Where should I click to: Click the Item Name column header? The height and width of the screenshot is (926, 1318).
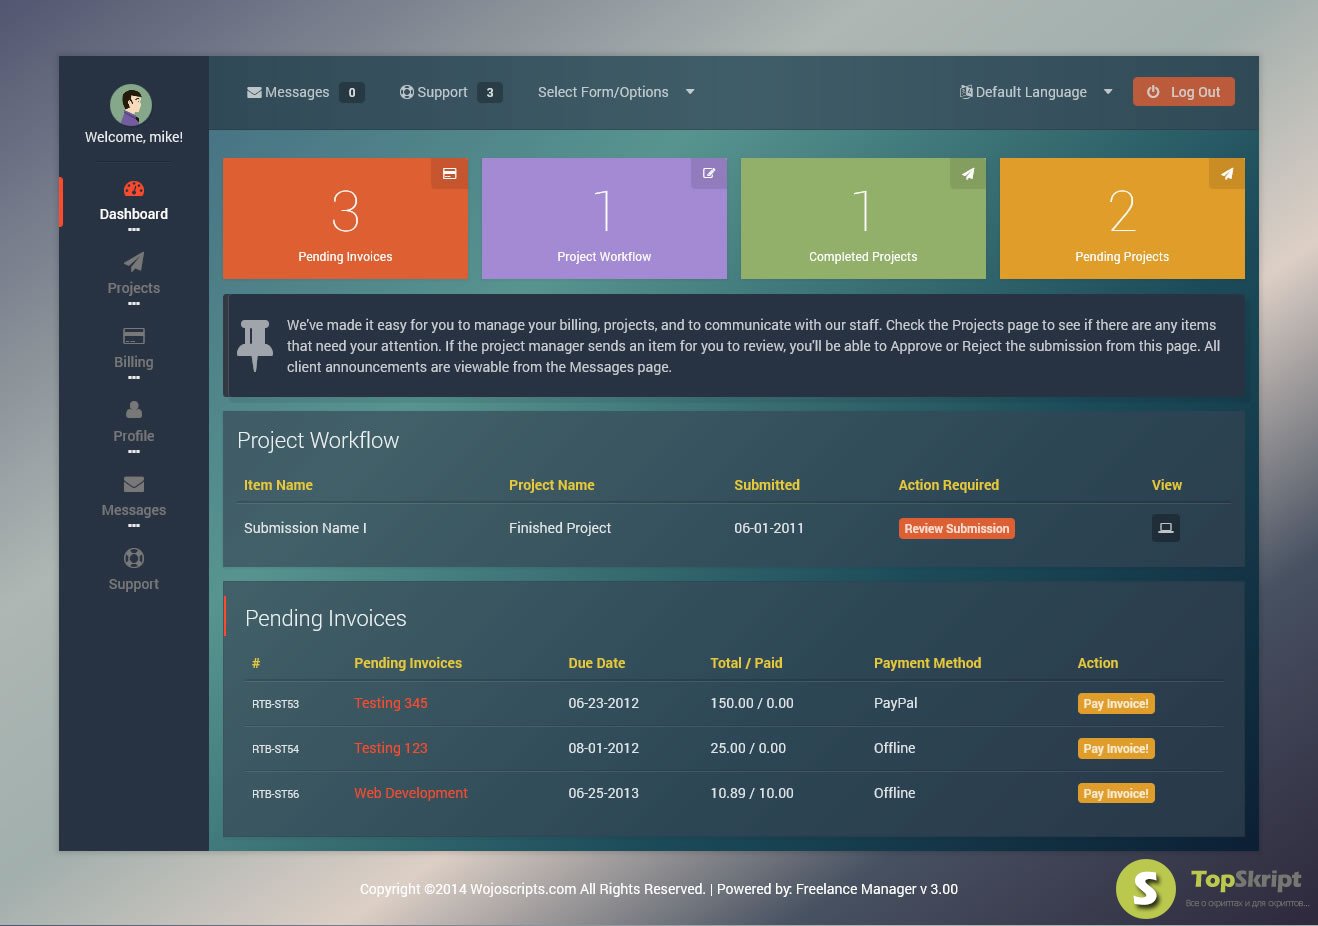point(278,485)
